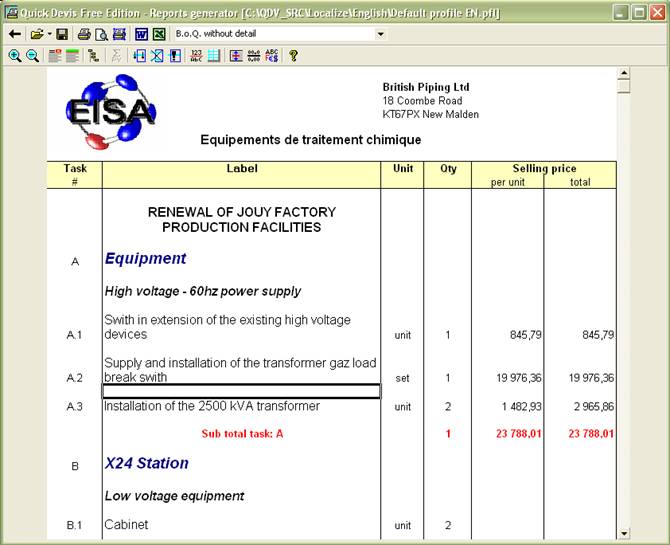Click the Swith in extension label
670x545 pixels.
[x=227, y=327]
